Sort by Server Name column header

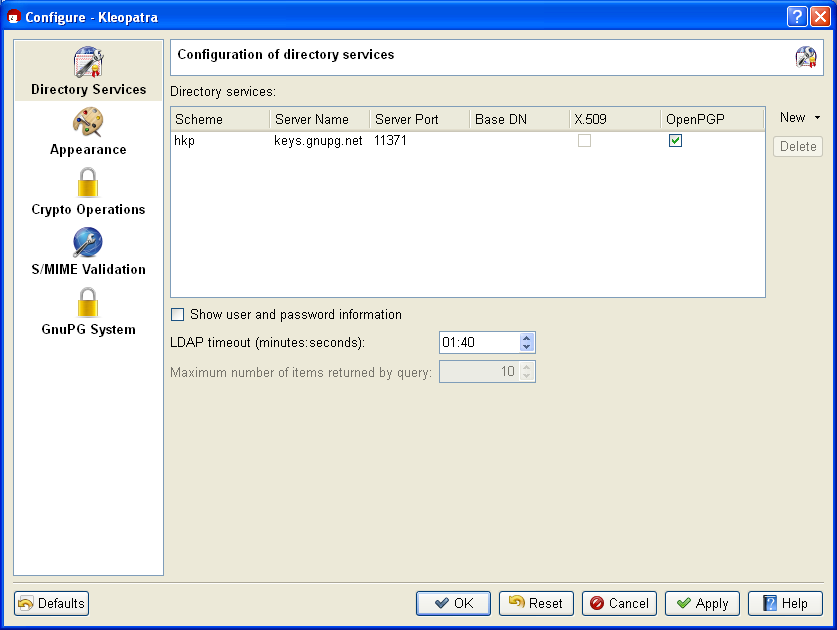pos(320,119)
